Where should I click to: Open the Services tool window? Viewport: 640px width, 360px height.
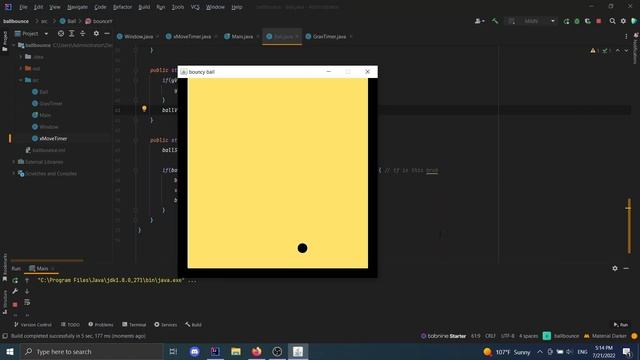point(166,324)
